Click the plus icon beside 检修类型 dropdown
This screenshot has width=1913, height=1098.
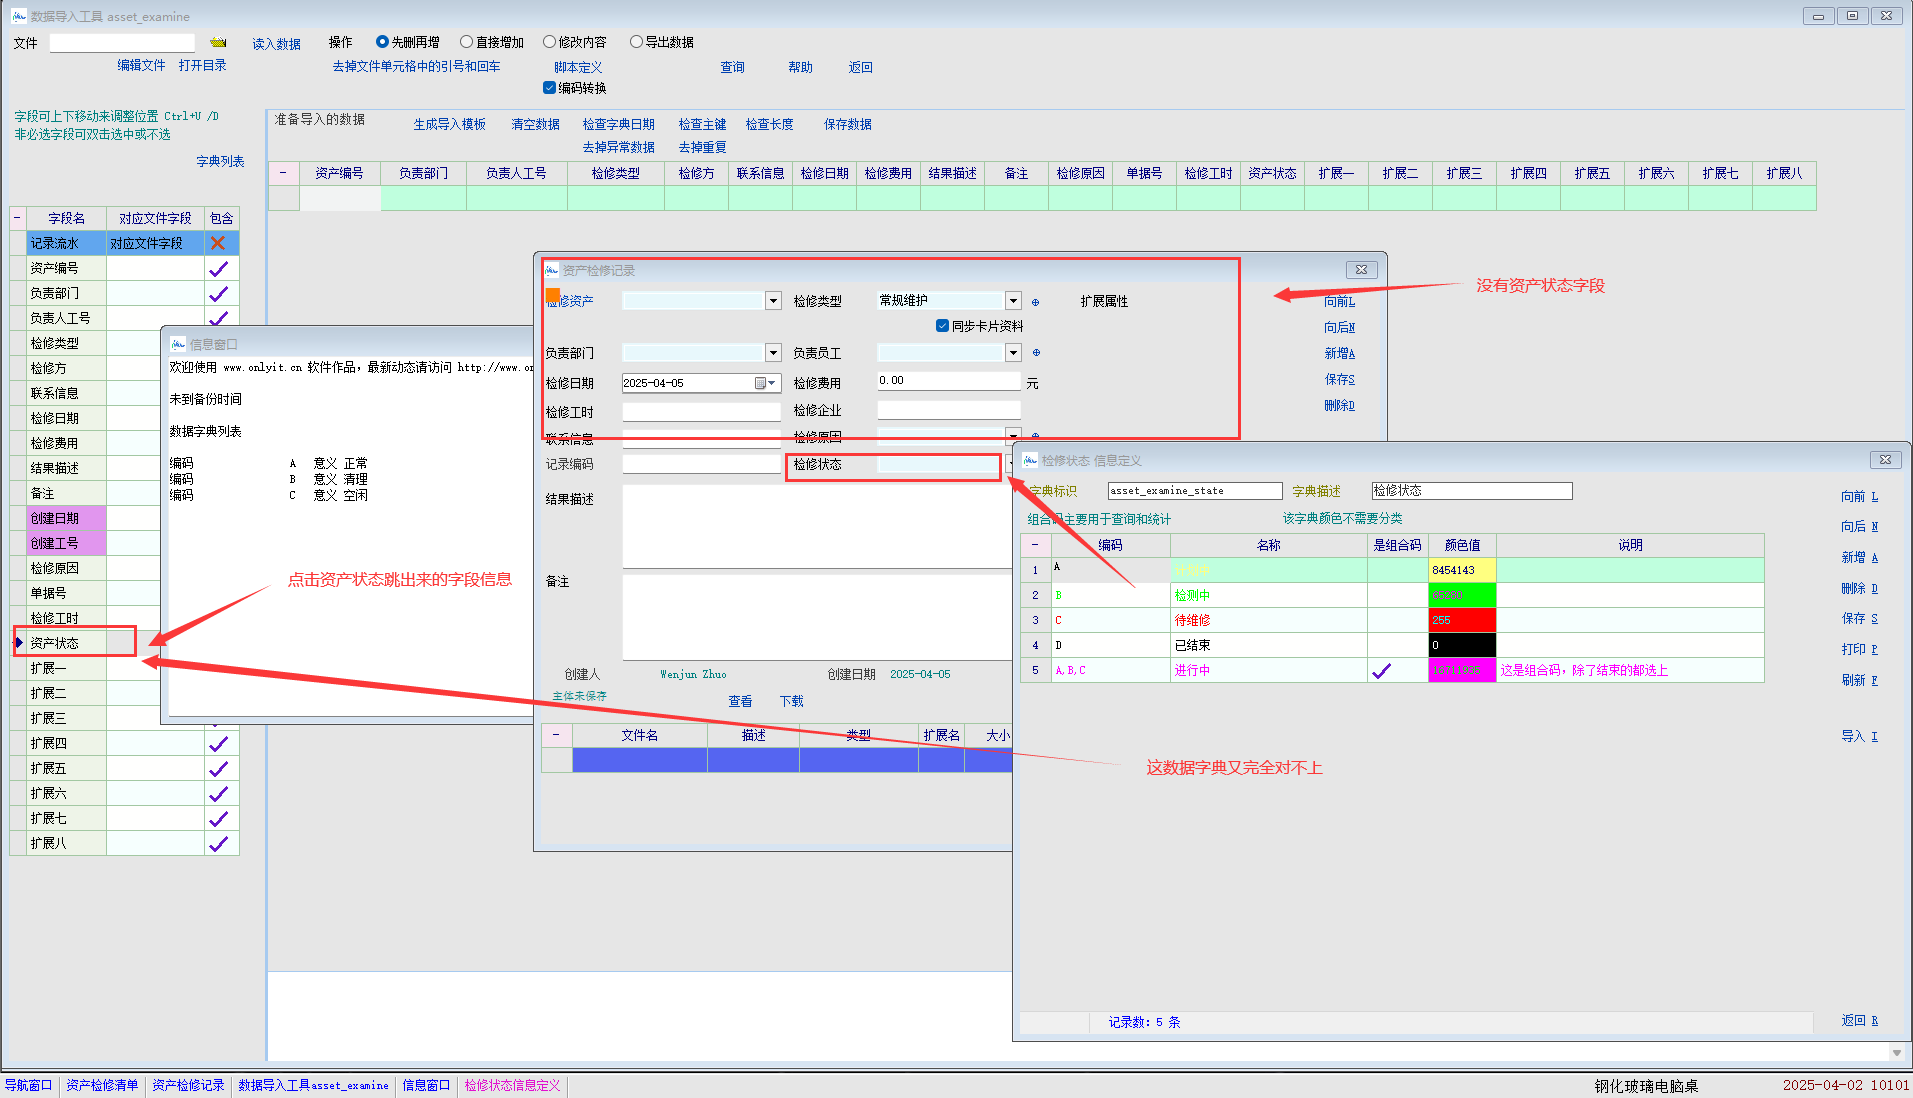1035,302
